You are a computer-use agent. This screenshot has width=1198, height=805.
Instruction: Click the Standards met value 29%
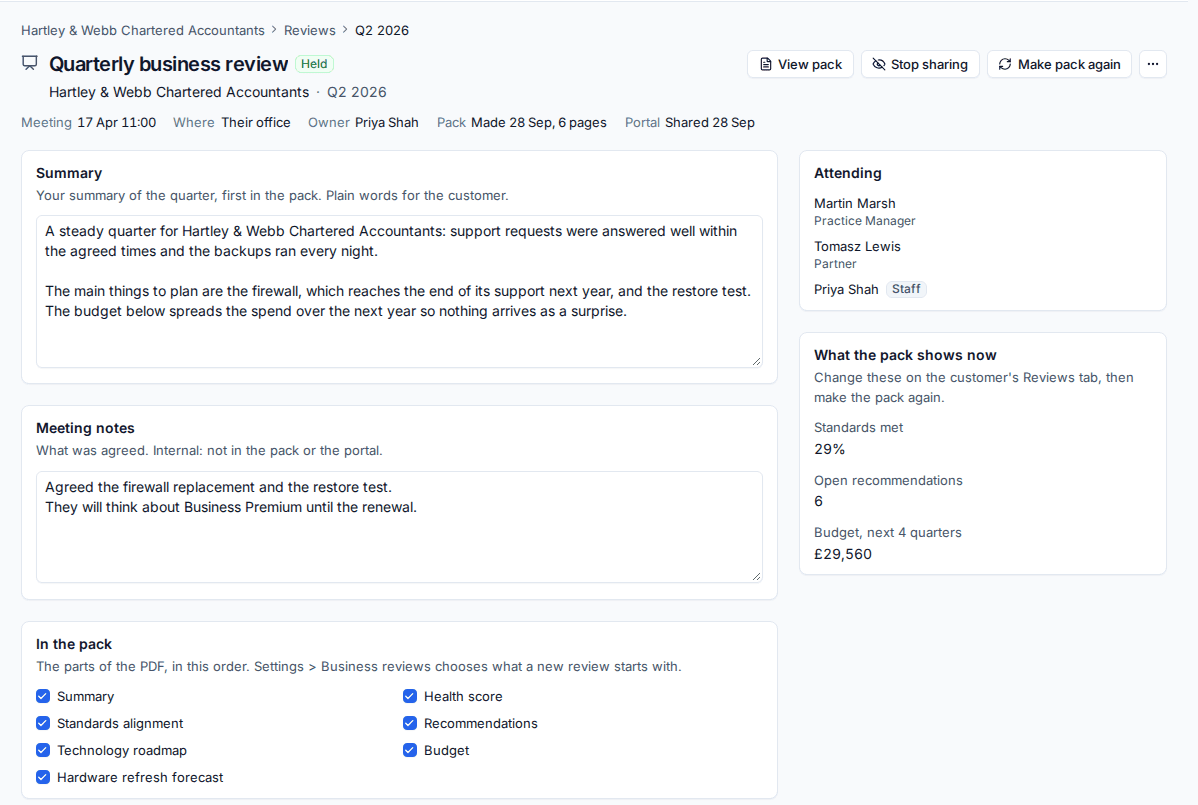[829, 449]
